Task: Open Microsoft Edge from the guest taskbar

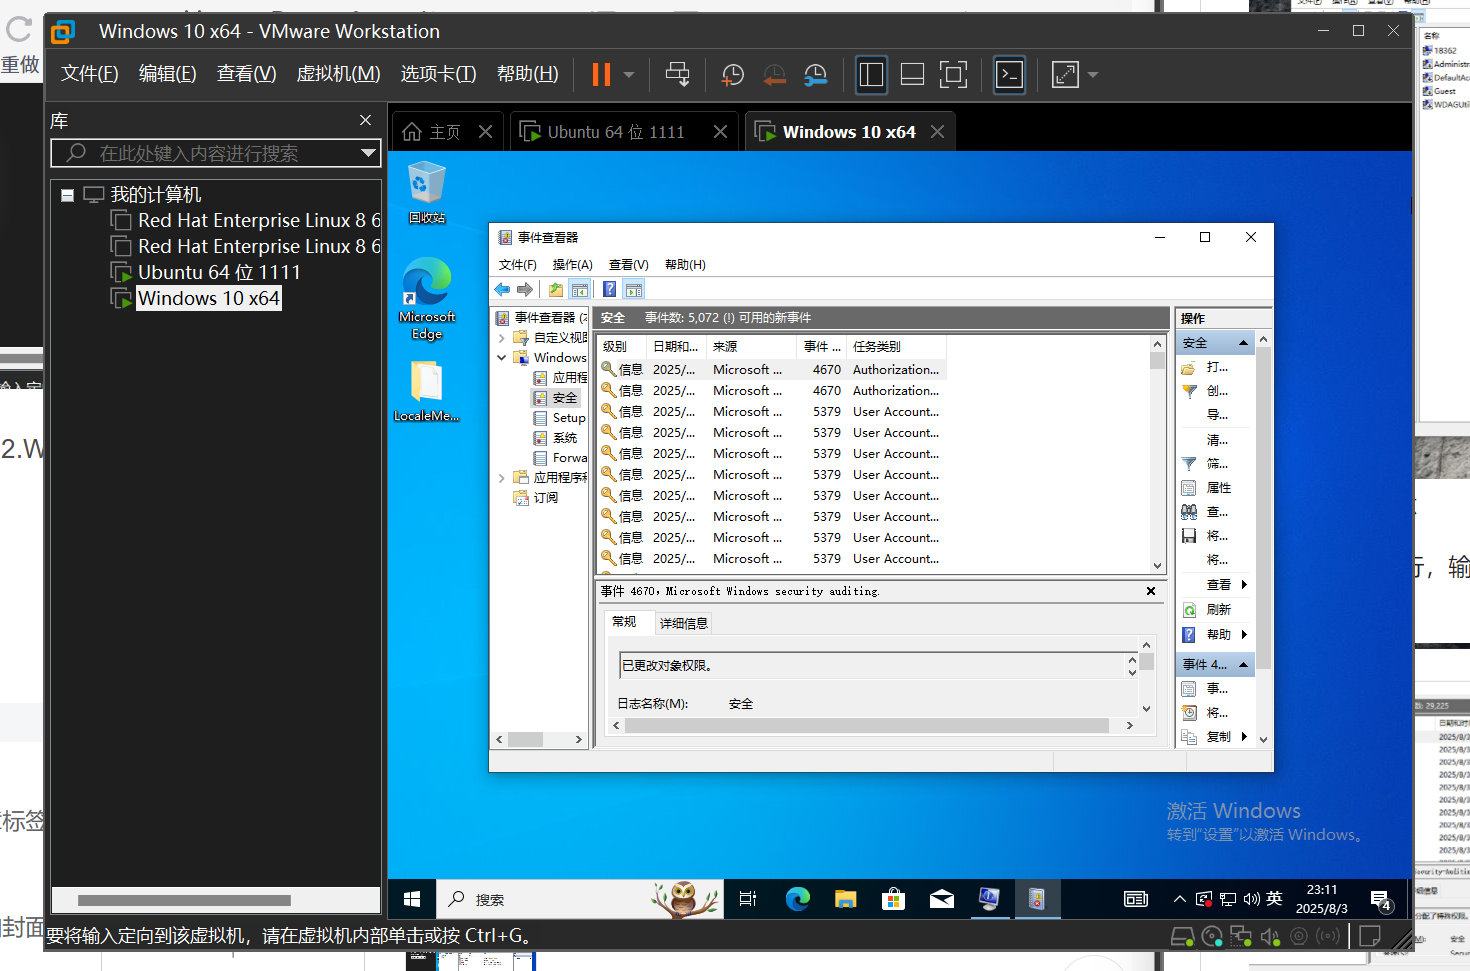Action: 797,899
